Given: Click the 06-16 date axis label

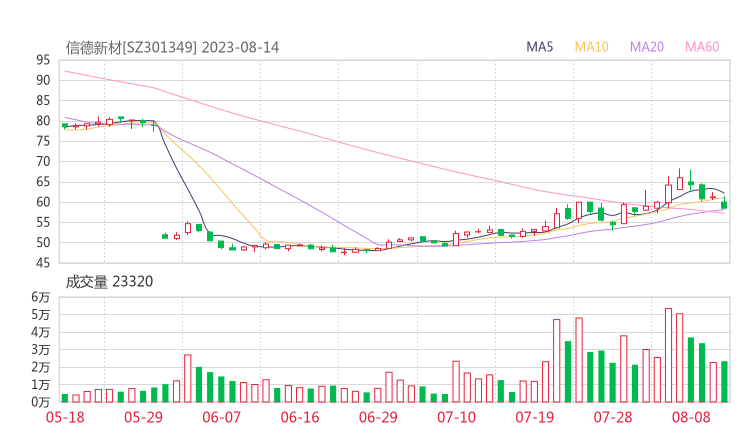Looking at the screenshot, I should [300, 417].
